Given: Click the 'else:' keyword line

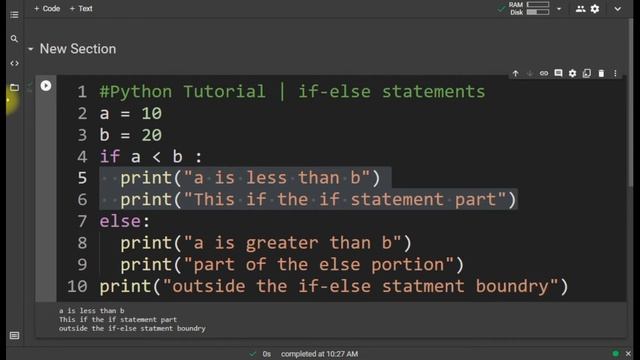Looking at the screenshot, I should [125, 221].
